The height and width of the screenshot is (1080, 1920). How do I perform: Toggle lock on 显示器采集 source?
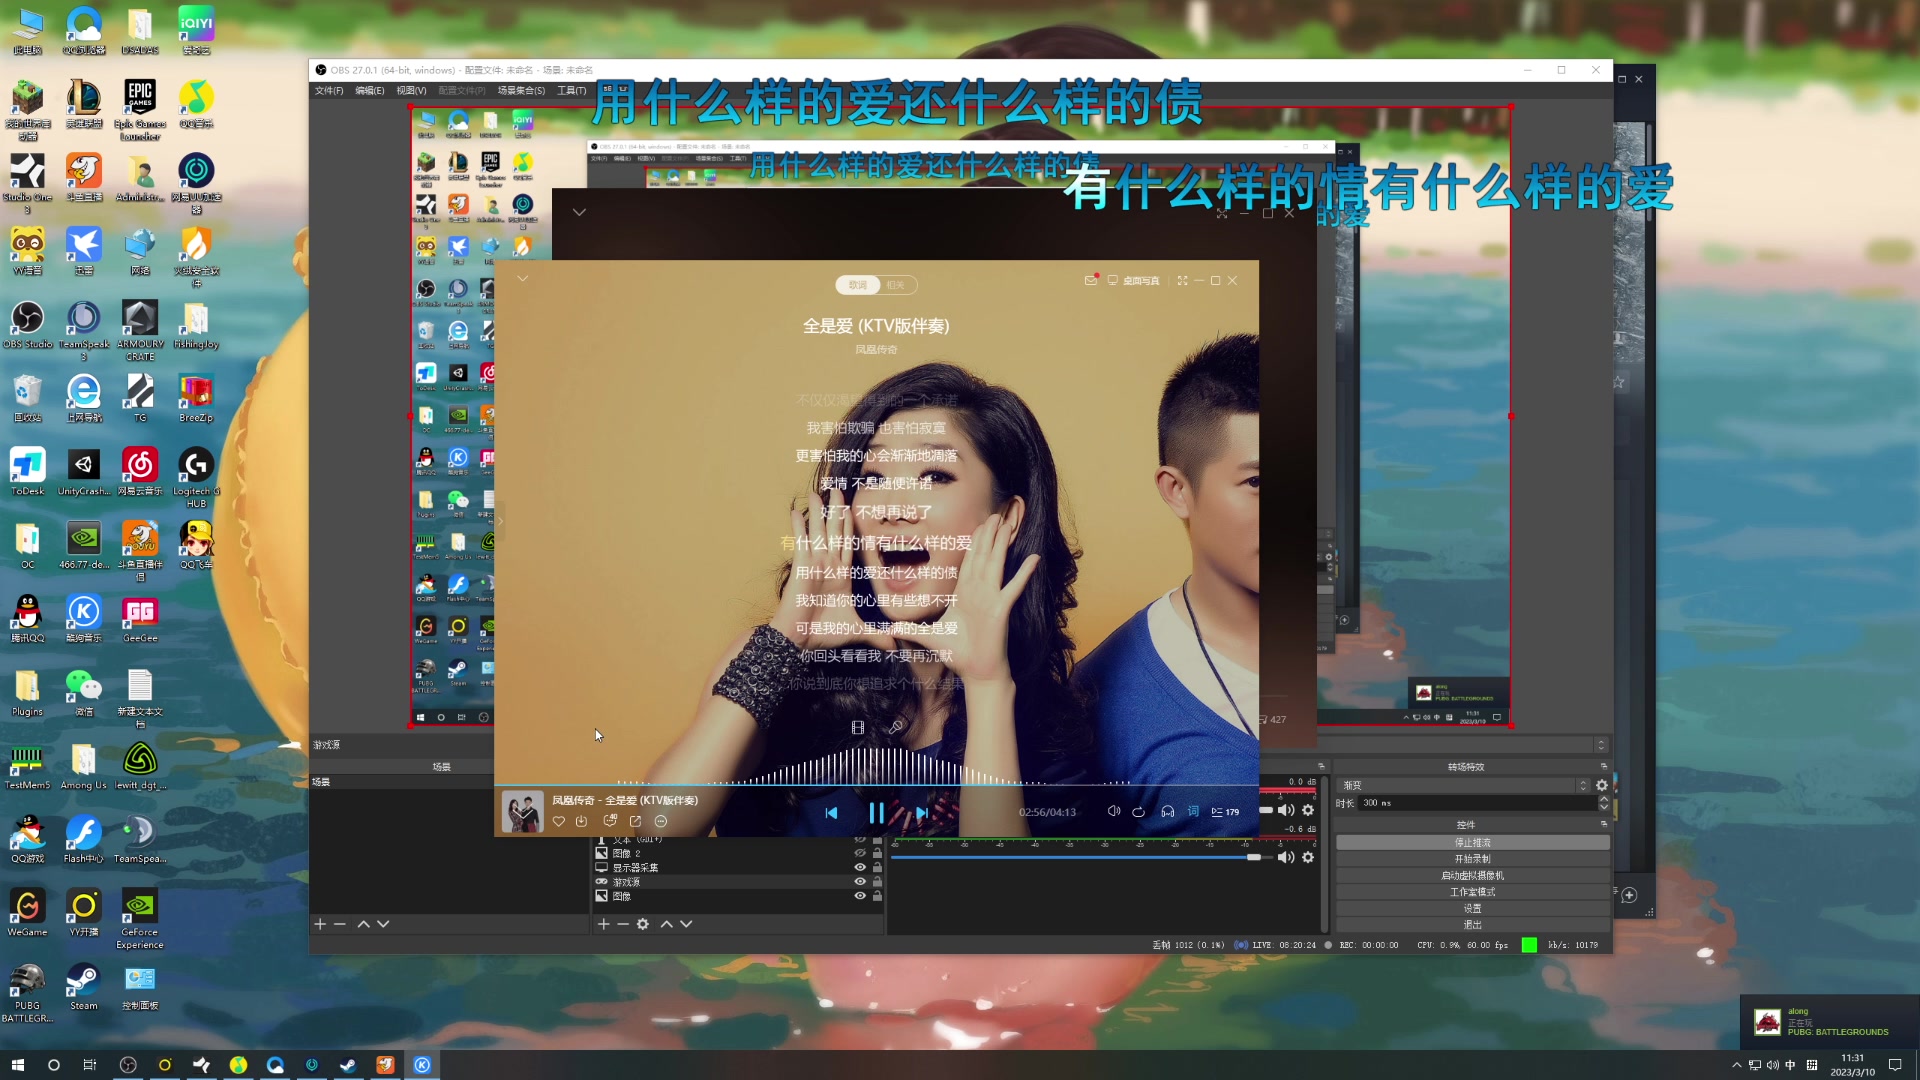point(877,867)
